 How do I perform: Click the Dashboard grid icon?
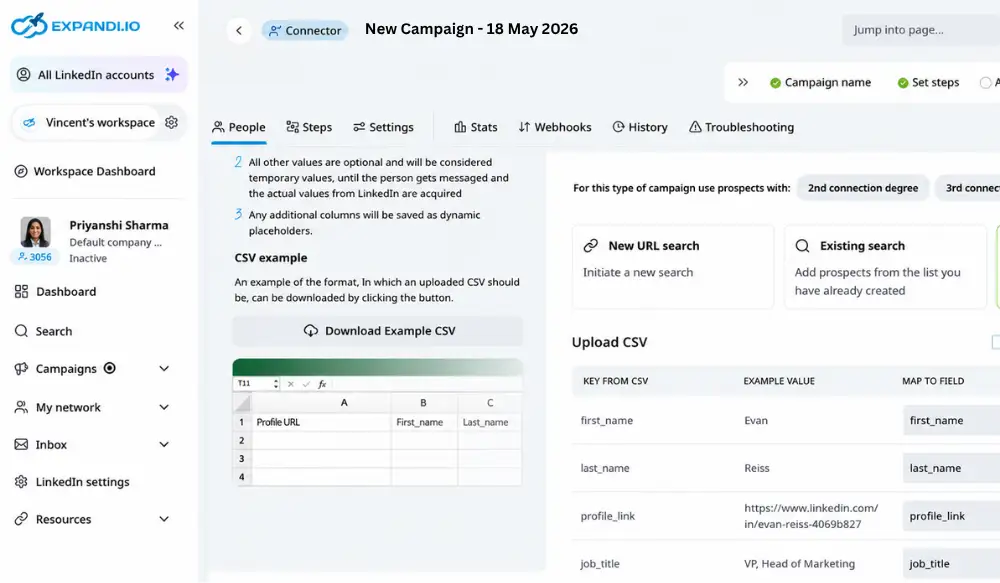[x=21, y=292]
